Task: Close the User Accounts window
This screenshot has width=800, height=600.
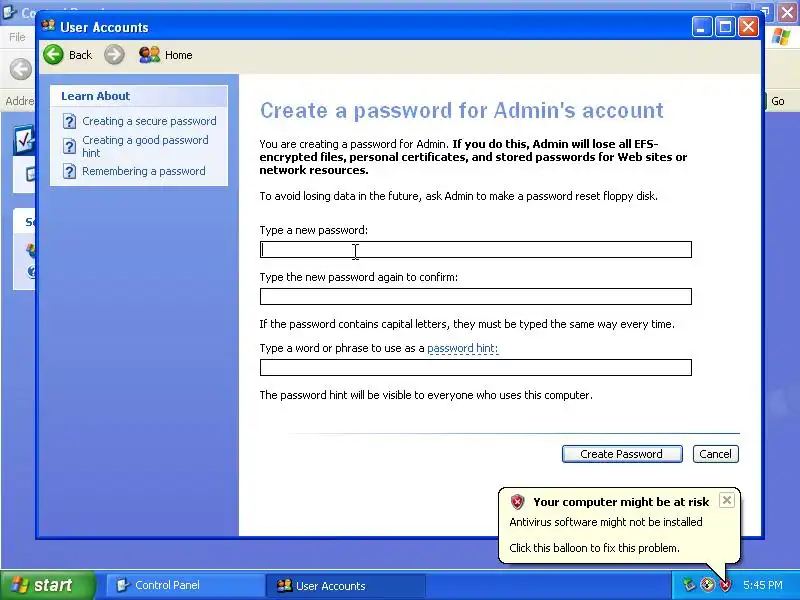Action: pyautogui.click(x=748, y=27)
